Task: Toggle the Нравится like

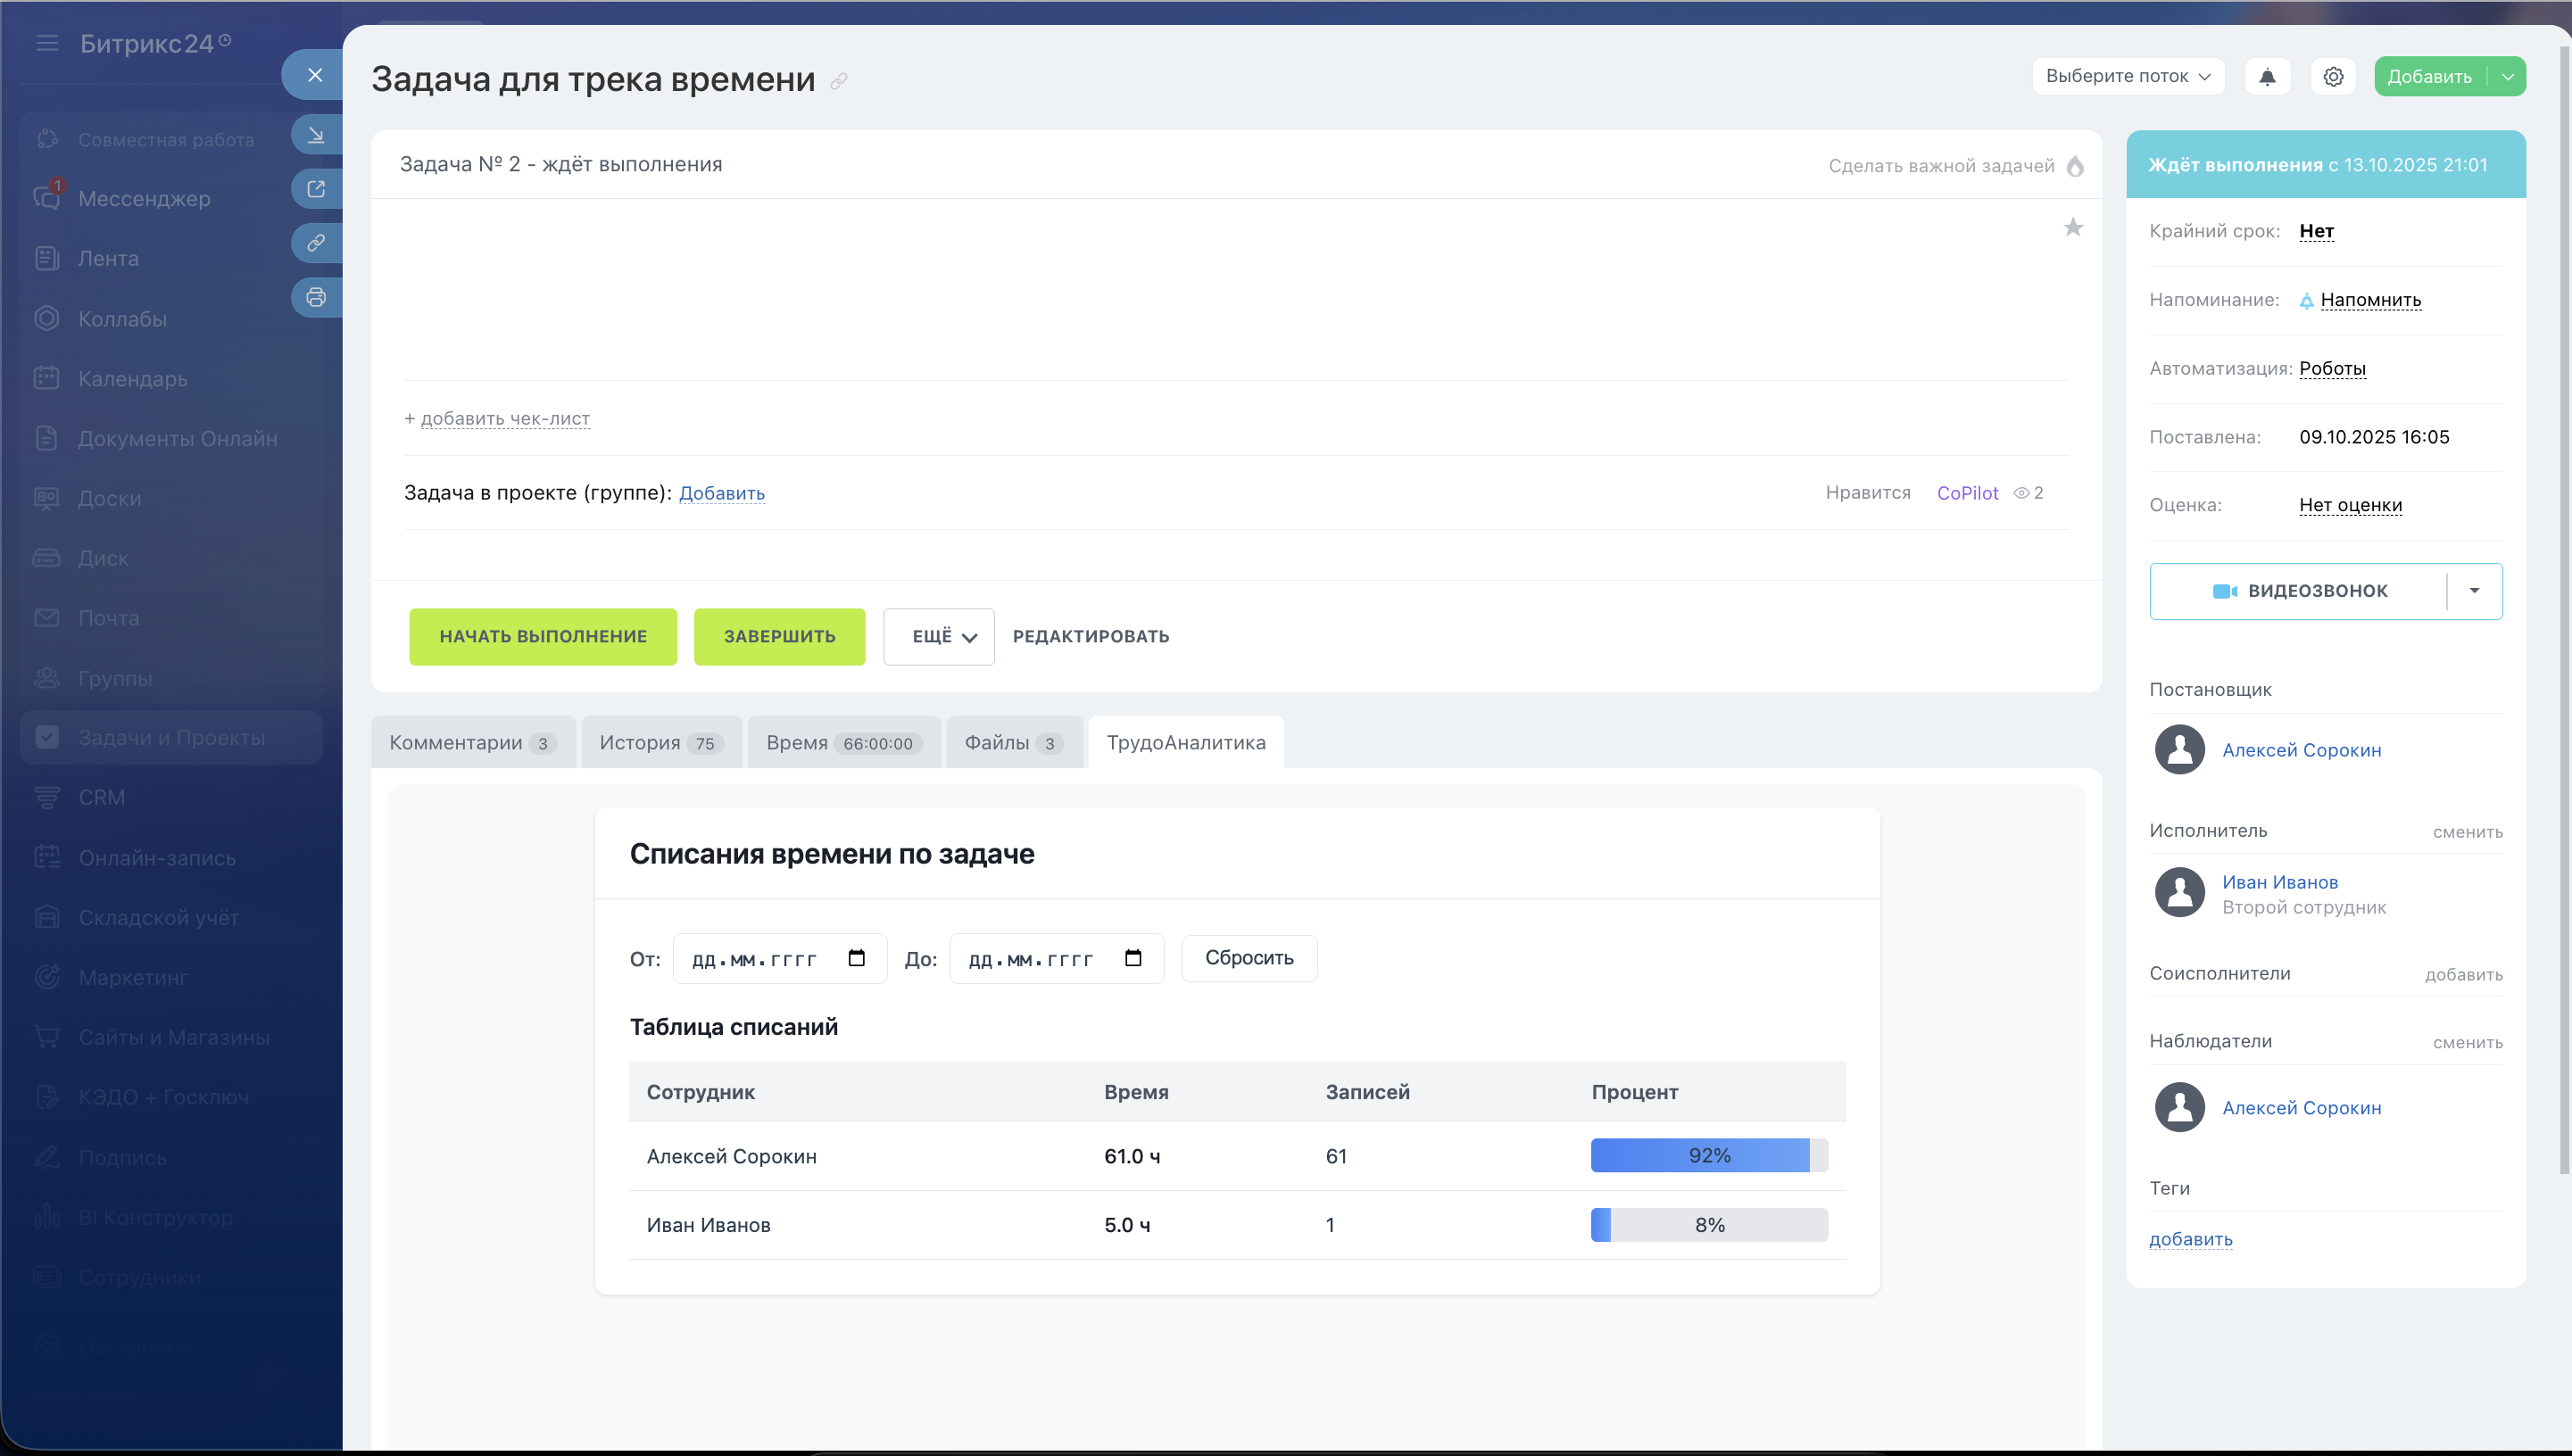Action: (x=1867, y=493)
